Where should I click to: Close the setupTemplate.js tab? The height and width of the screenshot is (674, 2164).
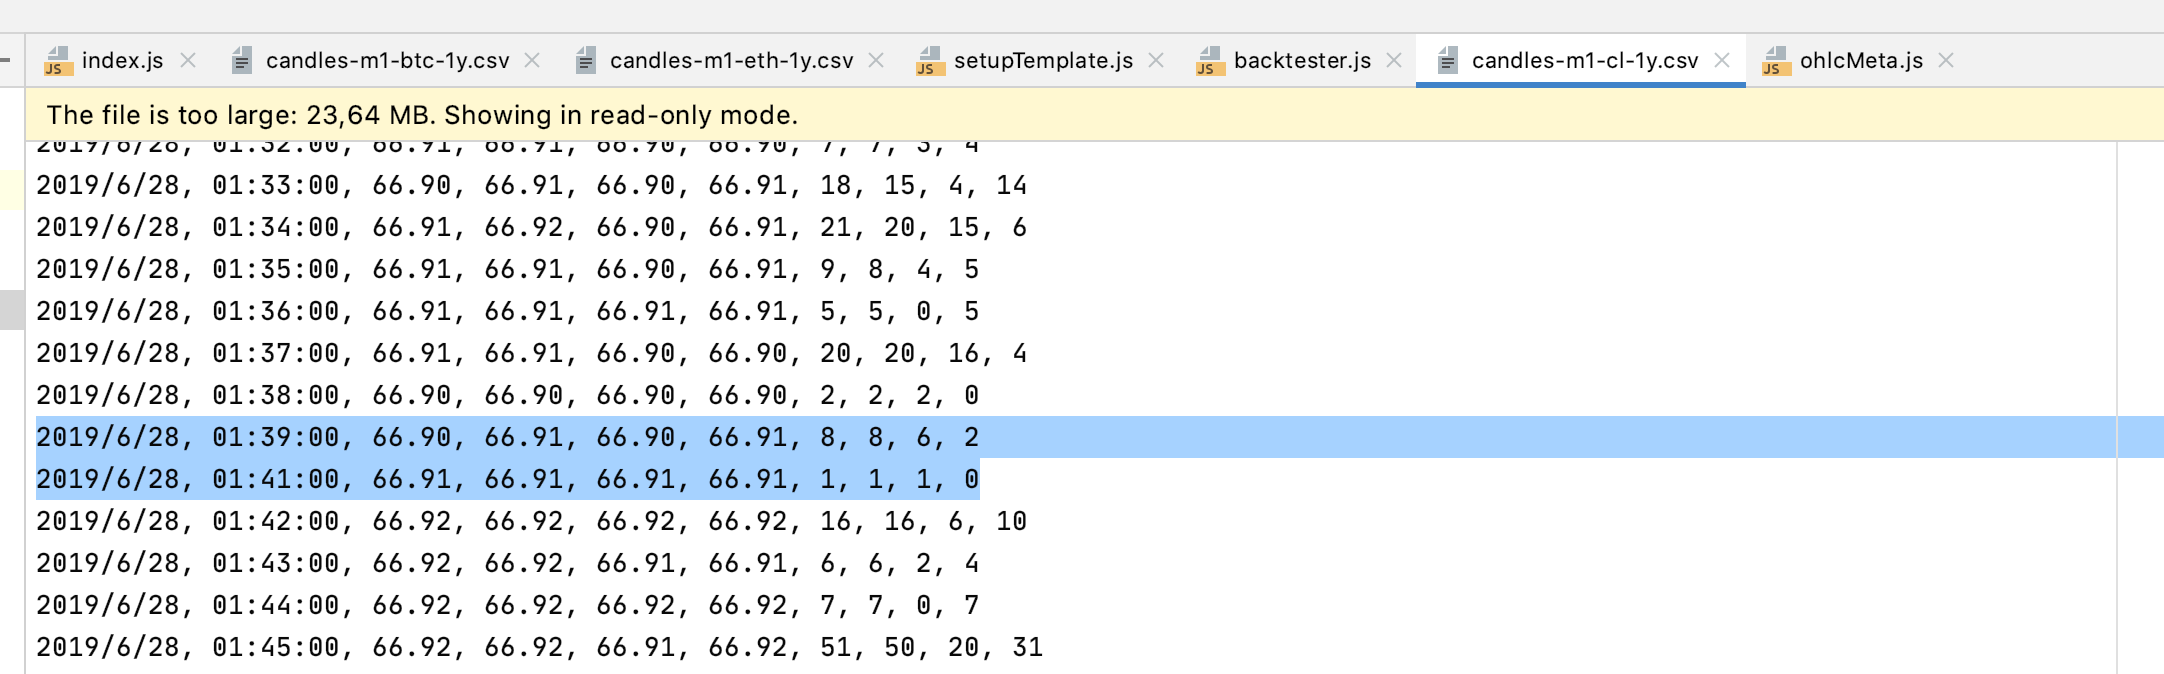tap(1157, 61)
